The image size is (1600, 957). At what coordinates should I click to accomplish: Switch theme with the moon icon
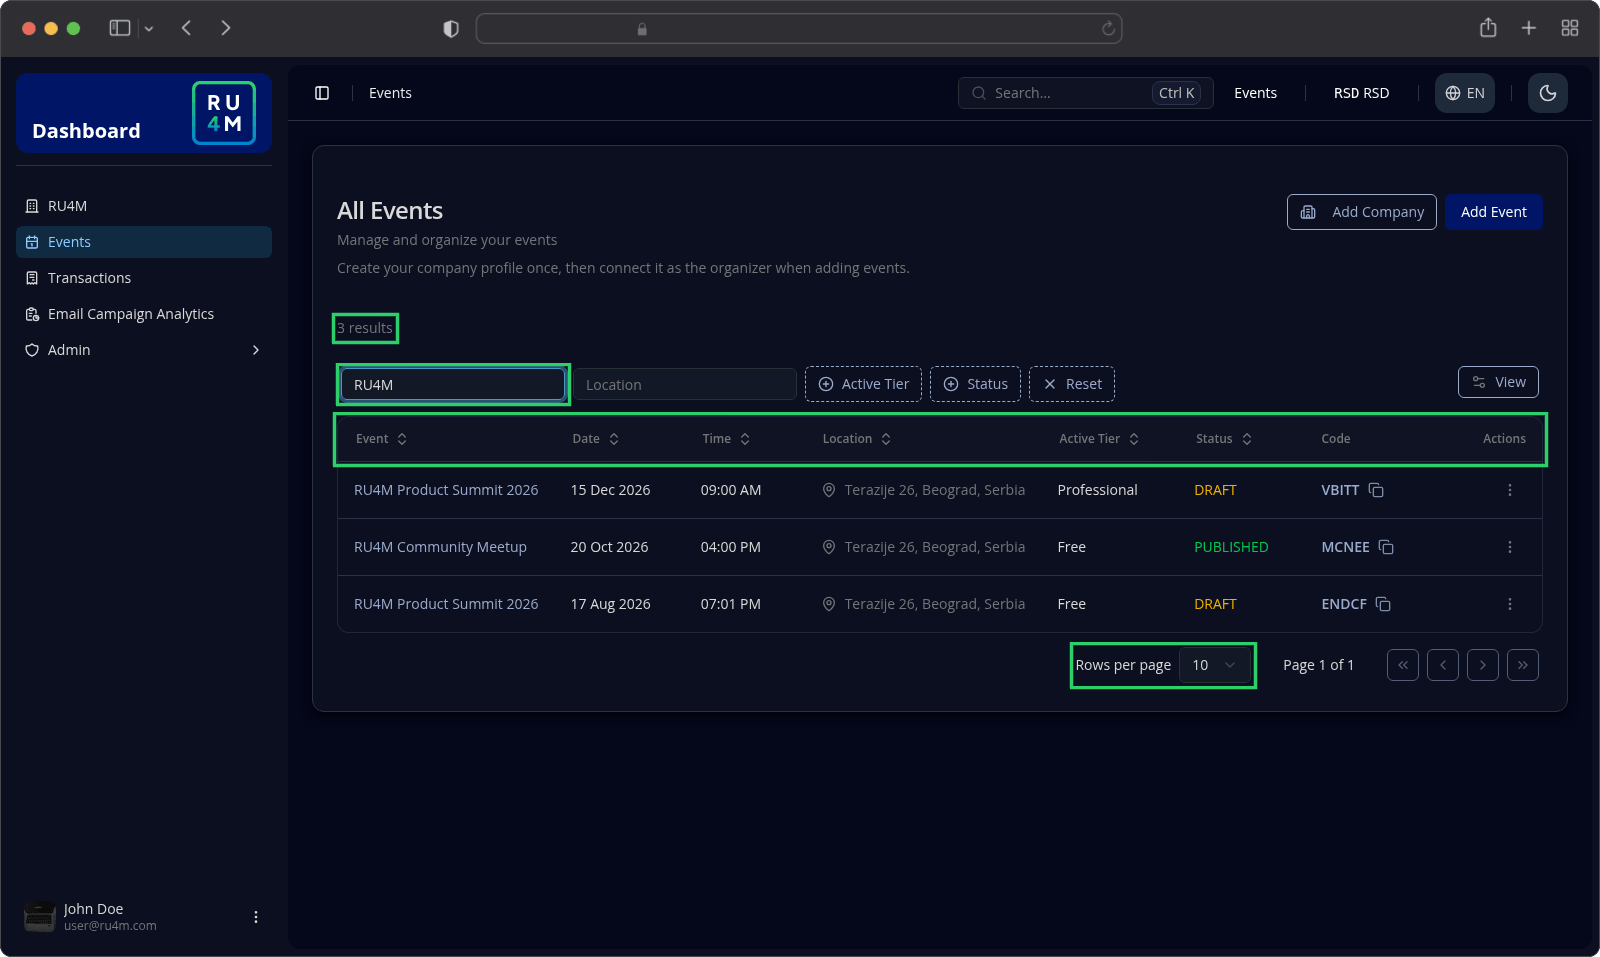(x=1547, y=93)
